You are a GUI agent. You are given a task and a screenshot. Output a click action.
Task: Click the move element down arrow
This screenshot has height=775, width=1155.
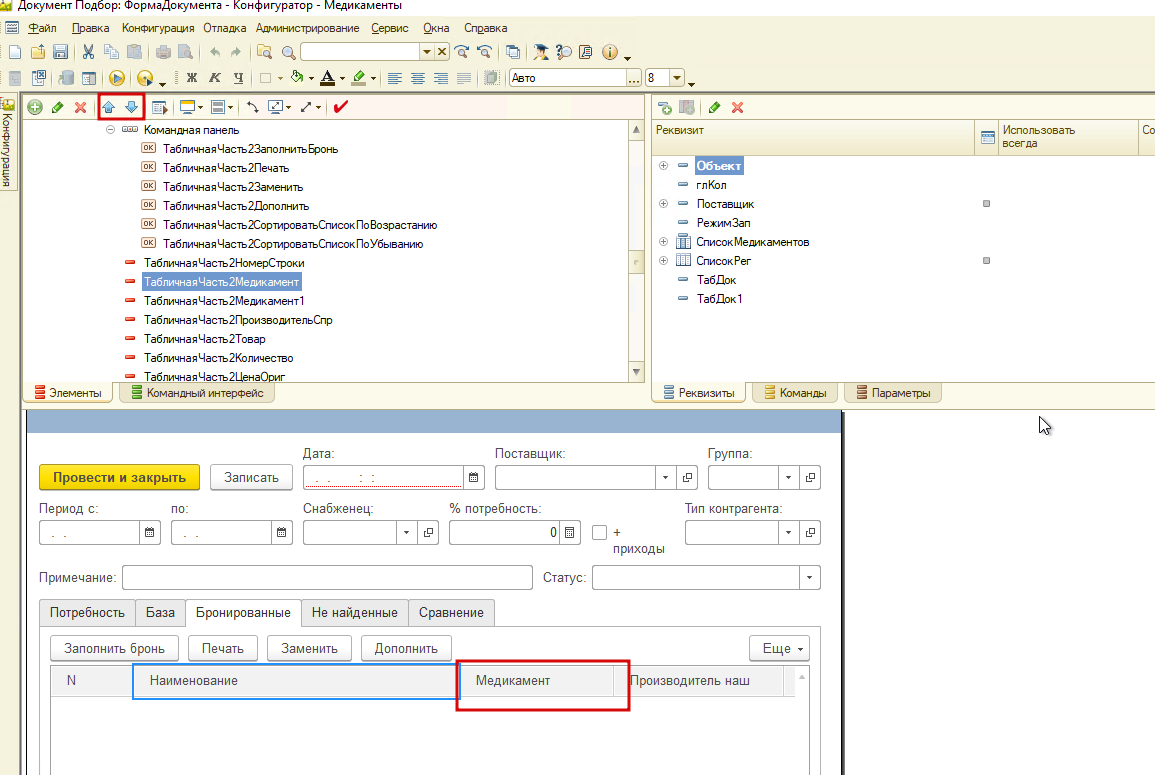(131, 107)
